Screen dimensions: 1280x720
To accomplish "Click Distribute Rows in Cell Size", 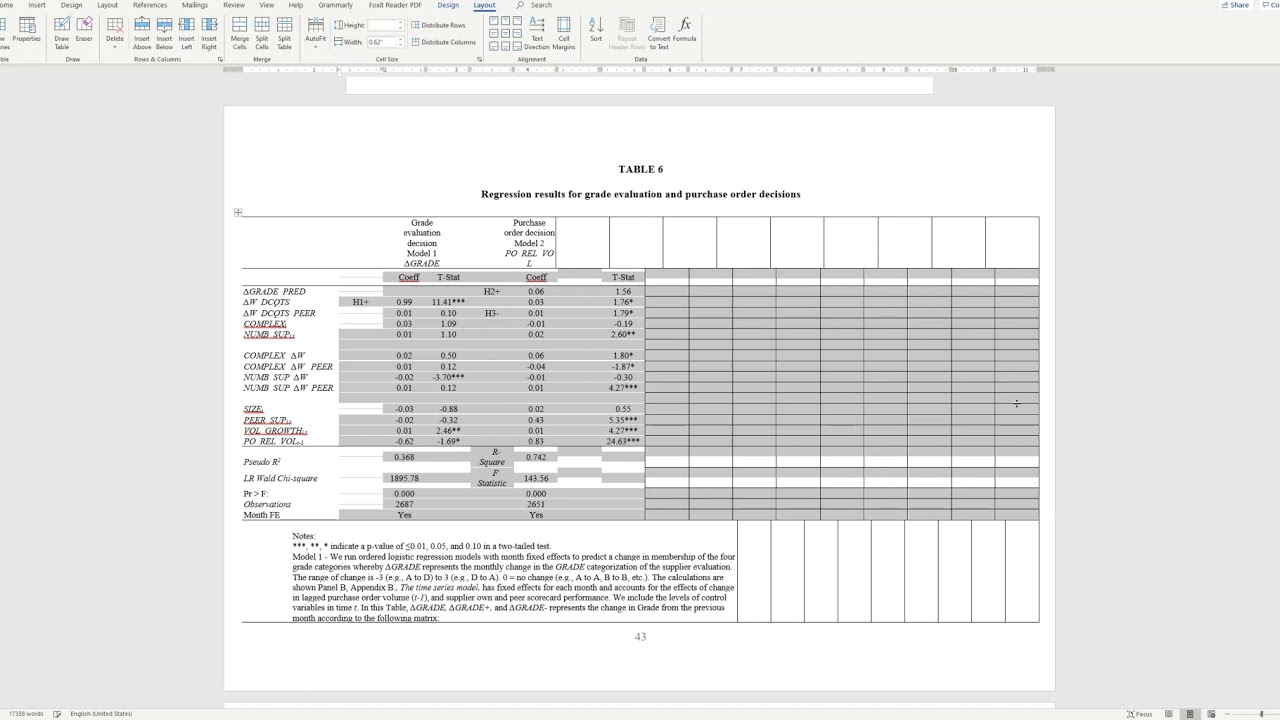I will [x=439, y=25].
